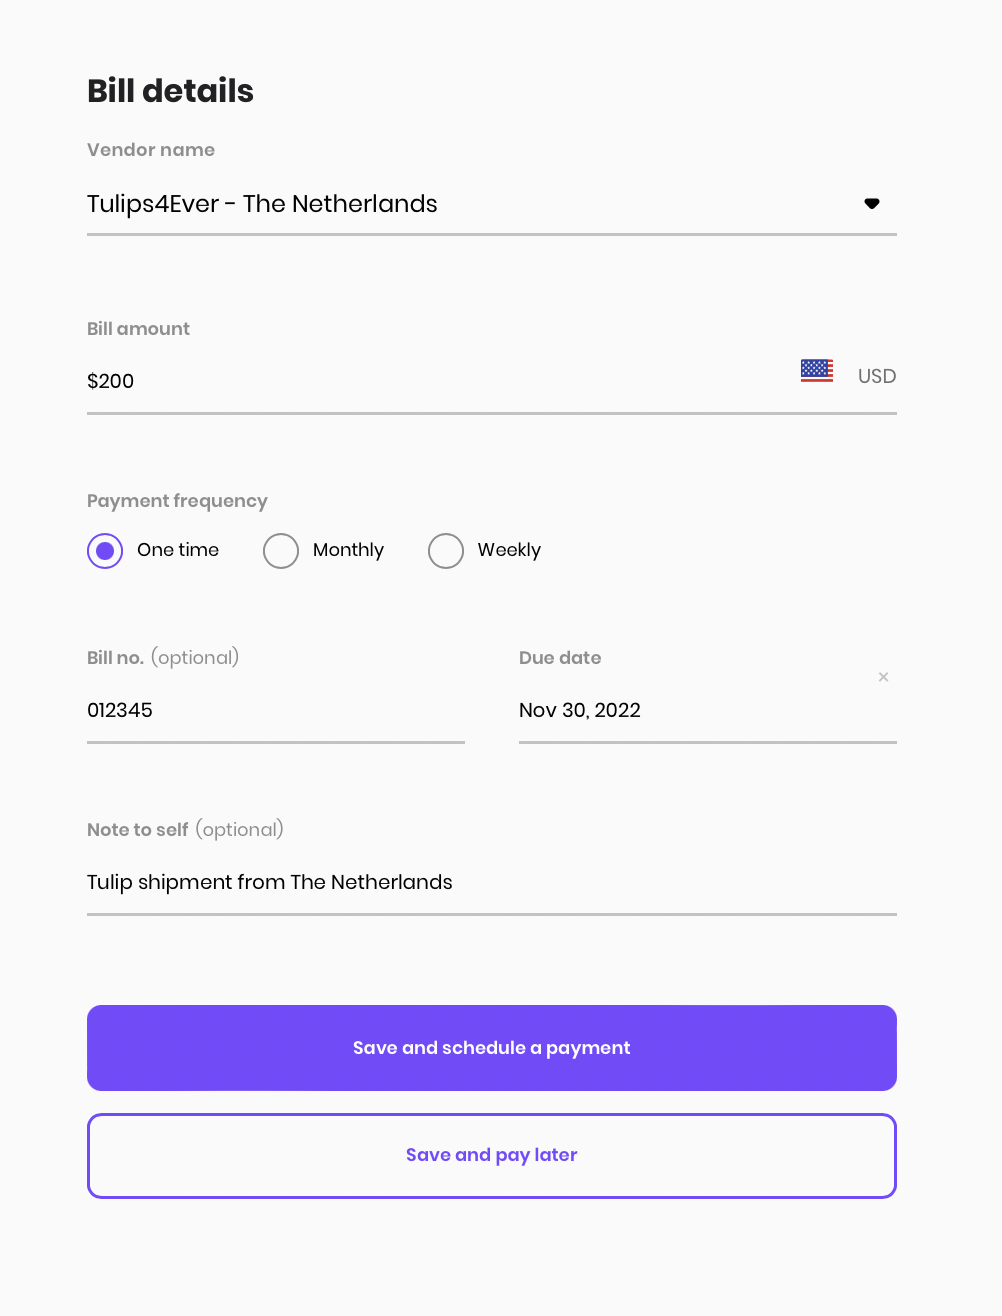Click Tulips4Ever - The Netherlands vendor field

coord(492,204)
